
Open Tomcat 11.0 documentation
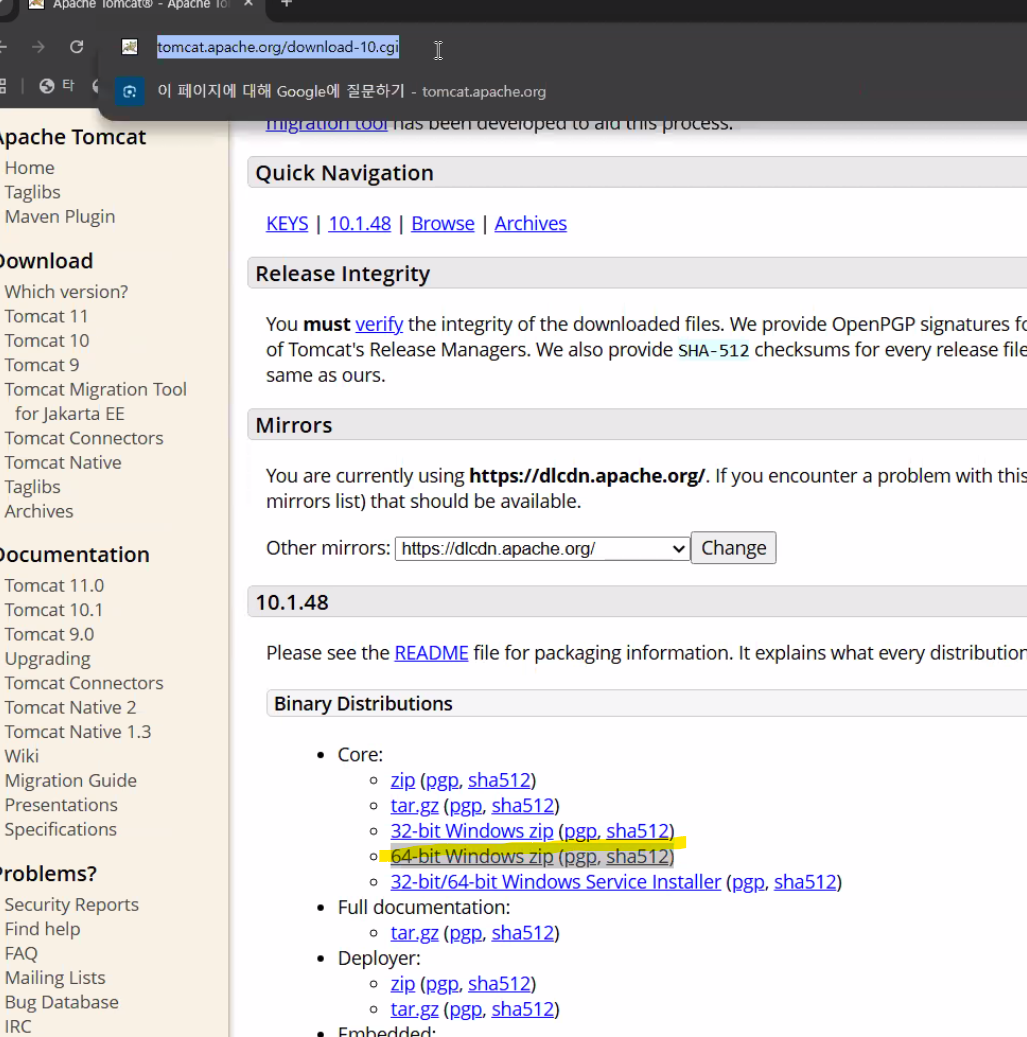point(54,585)
